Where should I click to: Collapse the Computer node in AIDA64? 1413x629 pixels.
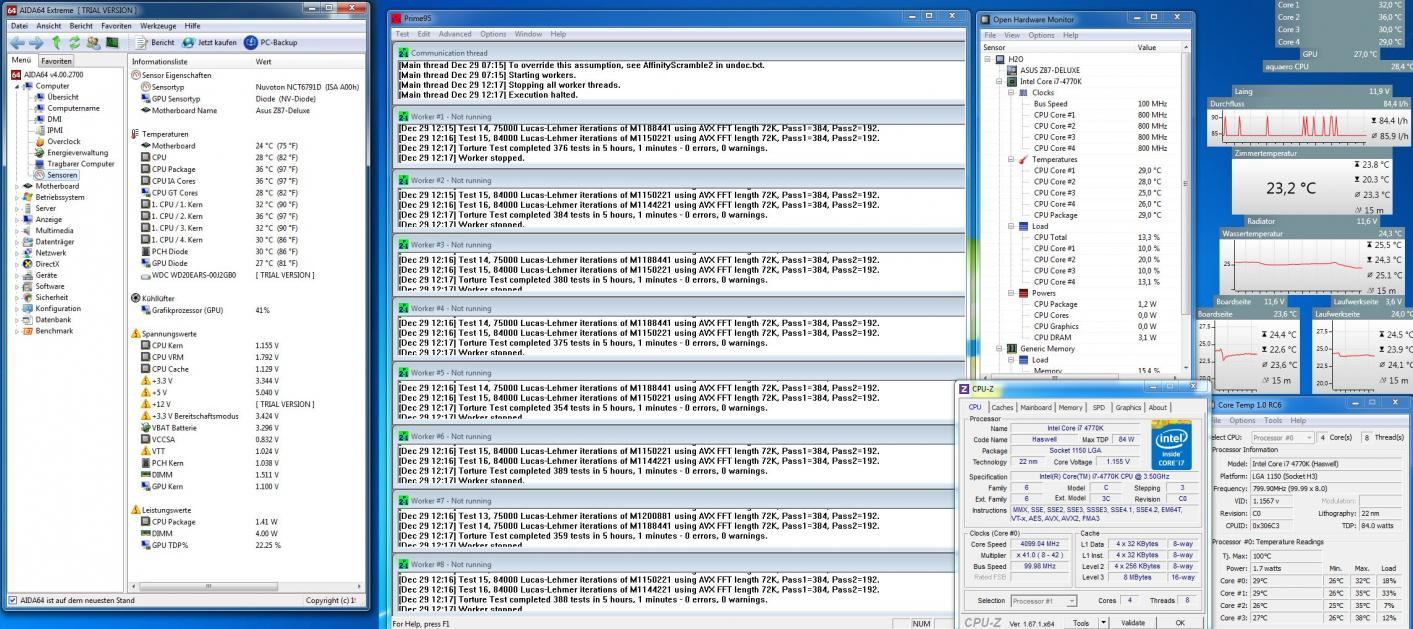pos(16,86)
